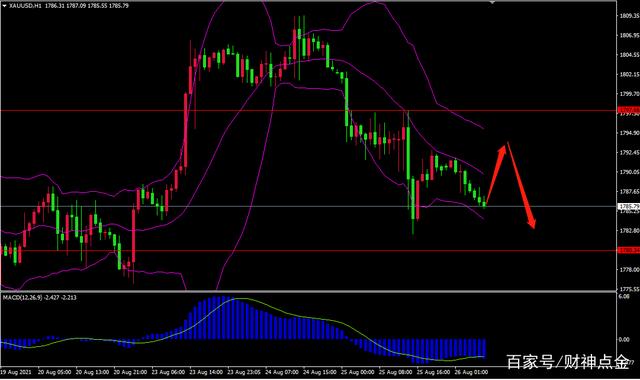This screenshot has height=380, width=640.
Task: Click the 23 Aug 14:00 time axis label
Action: (207, 372)
